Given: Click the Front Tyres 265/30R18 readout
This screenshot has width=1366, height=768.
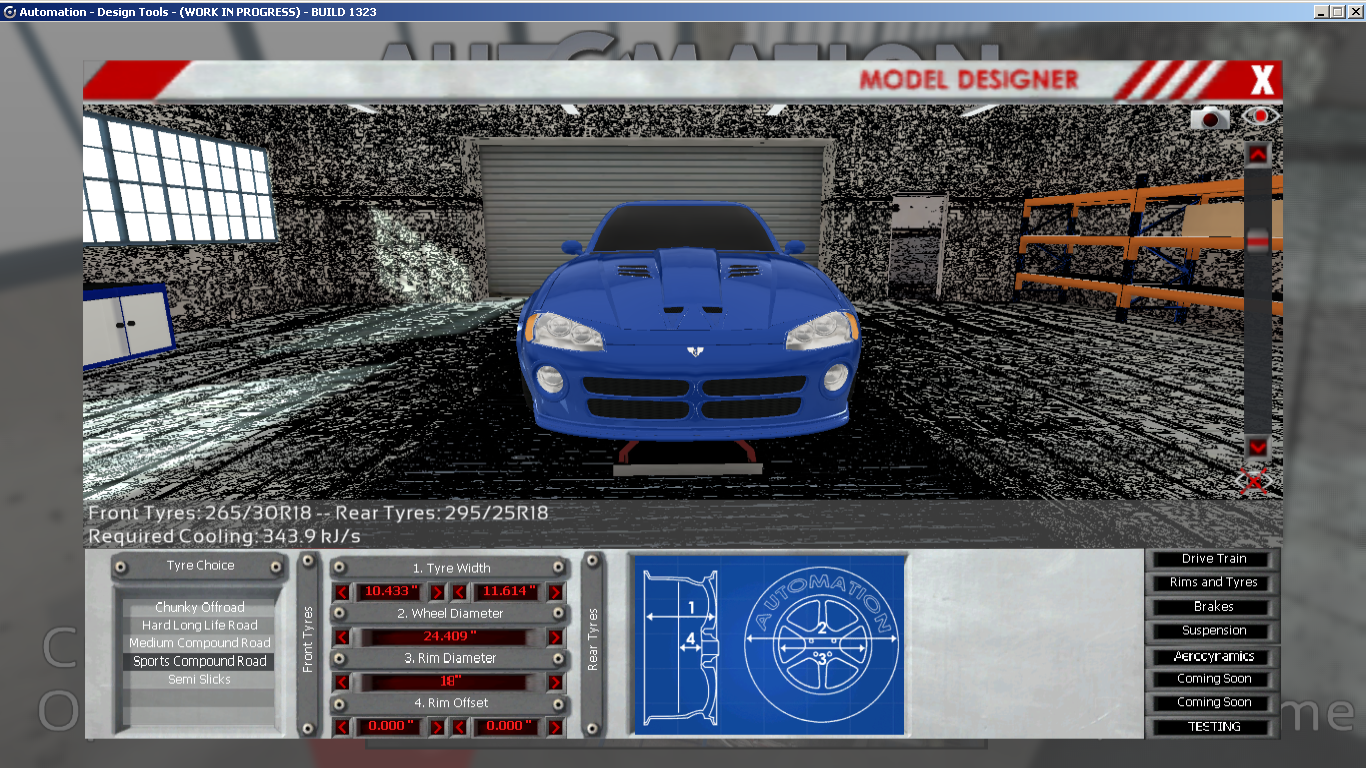Looking at the screenshot, I should [200, 513].
